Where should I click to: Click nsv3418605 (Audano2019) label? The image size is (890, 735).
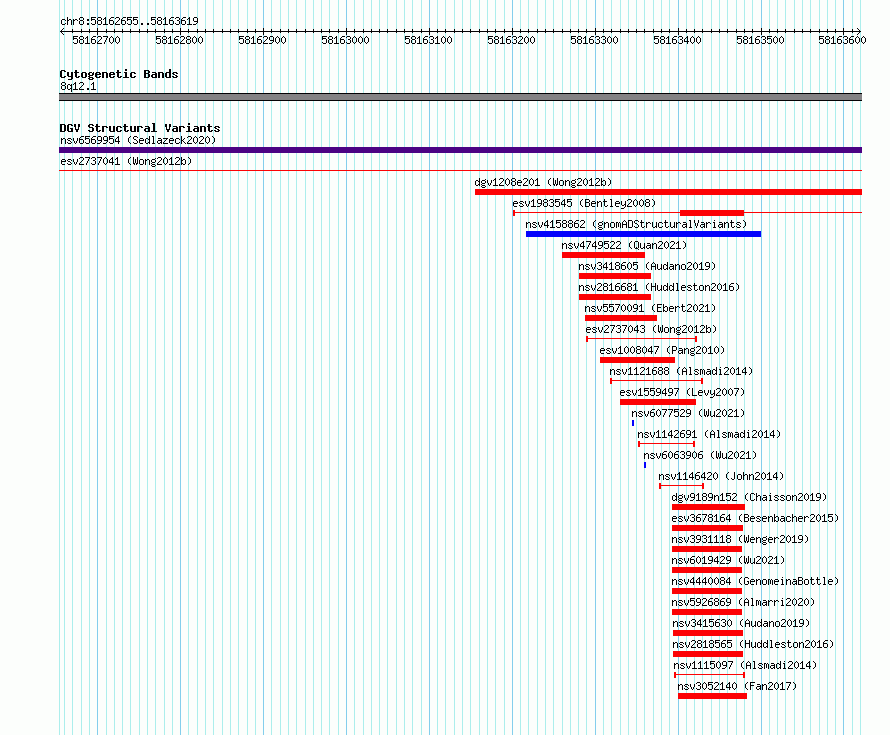pos(647,266)
